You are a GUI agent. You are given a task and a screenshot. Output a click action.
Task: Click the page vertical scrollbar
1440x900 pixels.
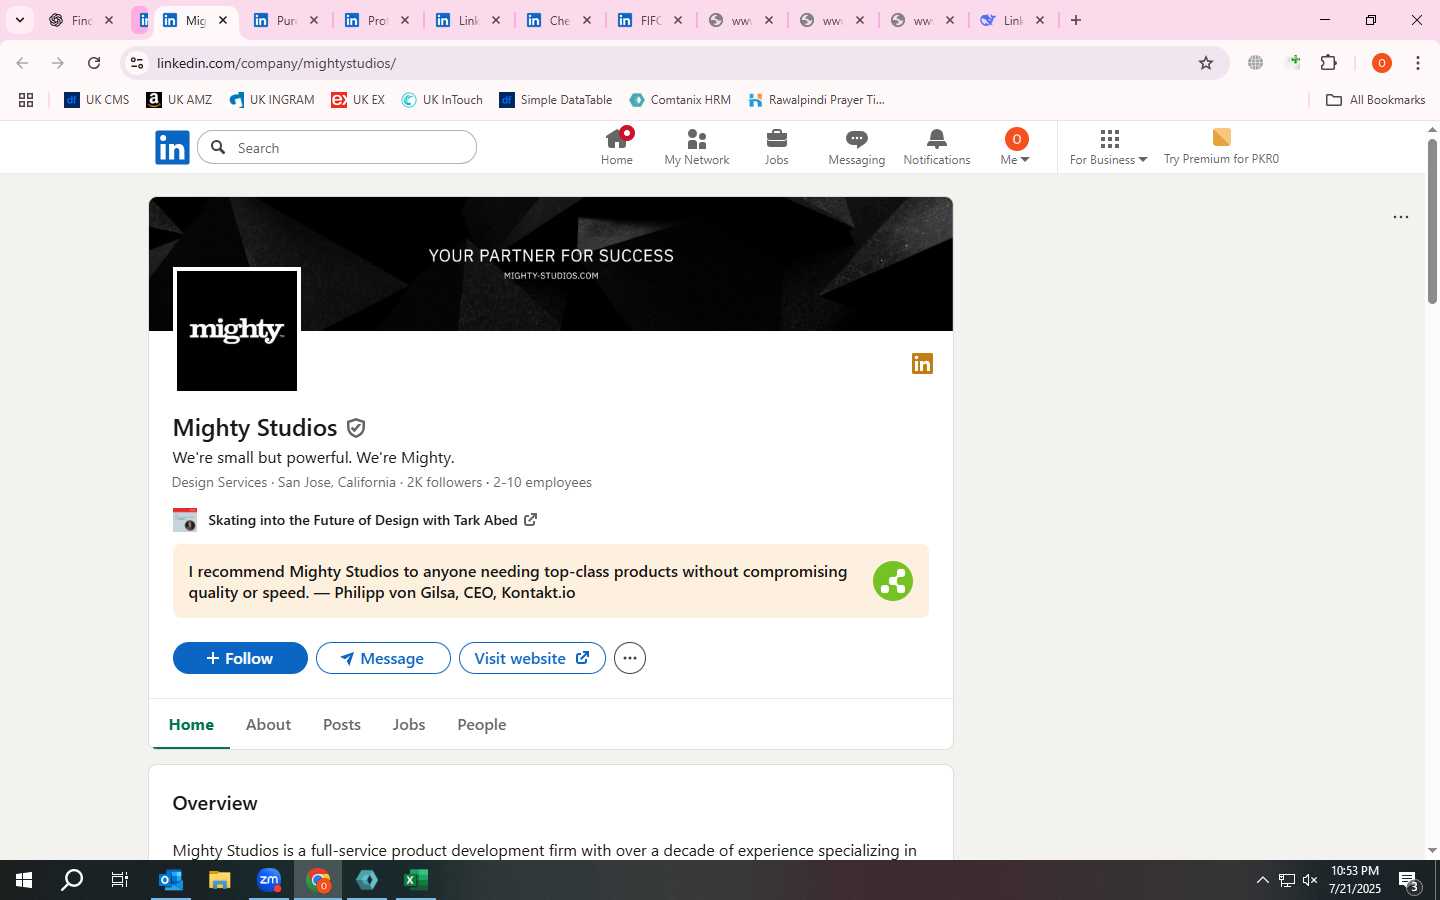pyautogui.click(x=1432, y=221)
